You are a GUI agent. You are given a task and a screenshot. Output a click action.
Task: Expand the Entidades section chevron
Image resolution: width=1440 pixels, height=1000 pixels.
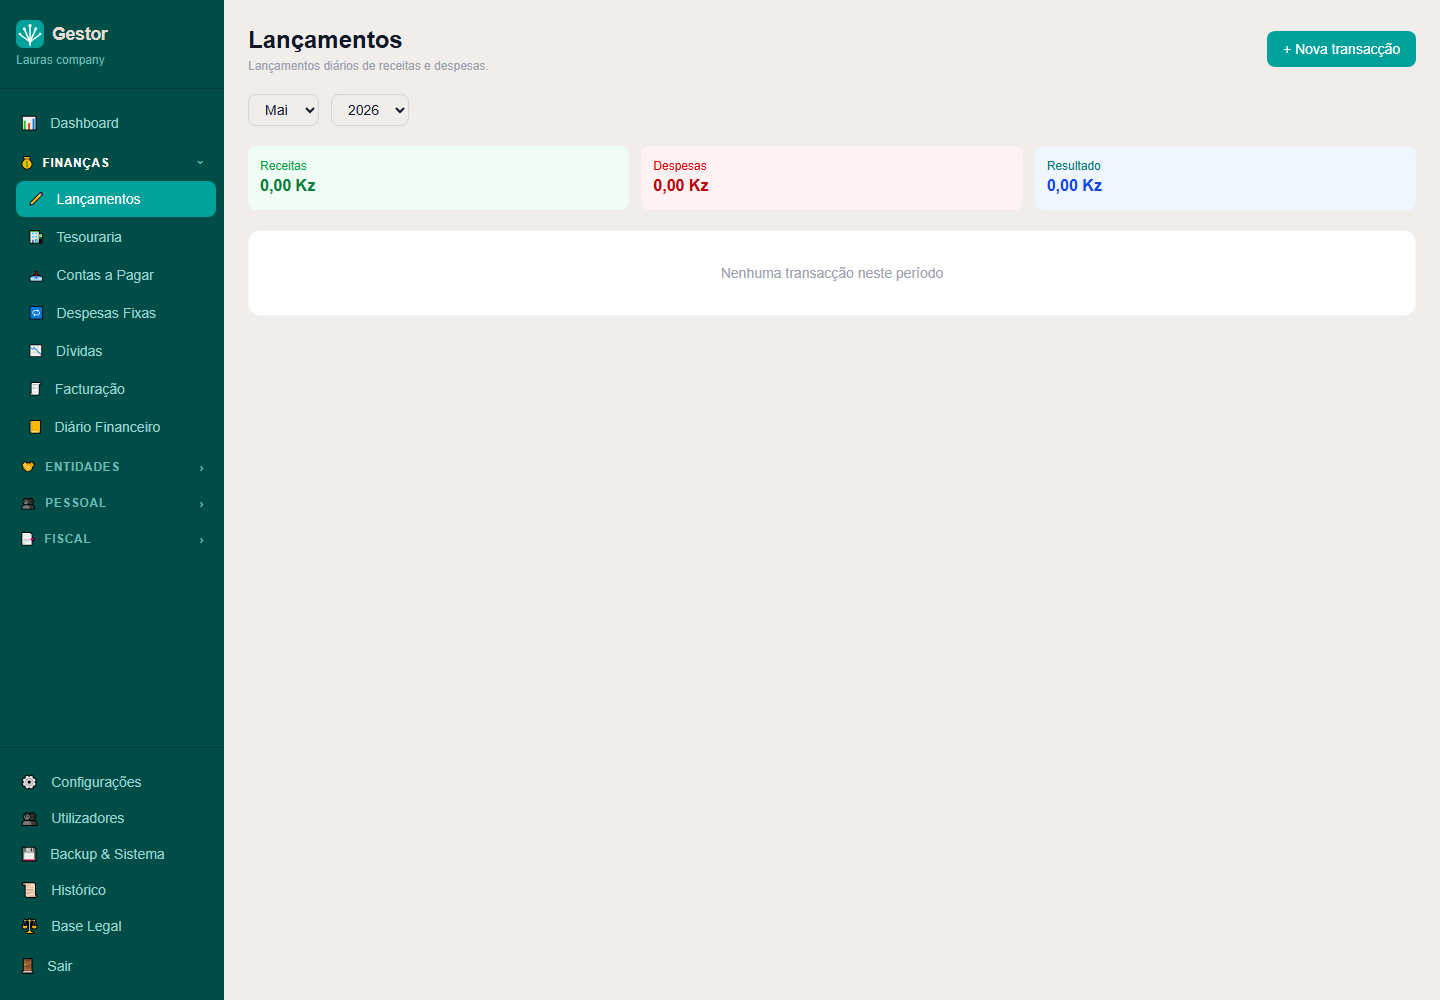pyautogui.click(x=201, y=468)
